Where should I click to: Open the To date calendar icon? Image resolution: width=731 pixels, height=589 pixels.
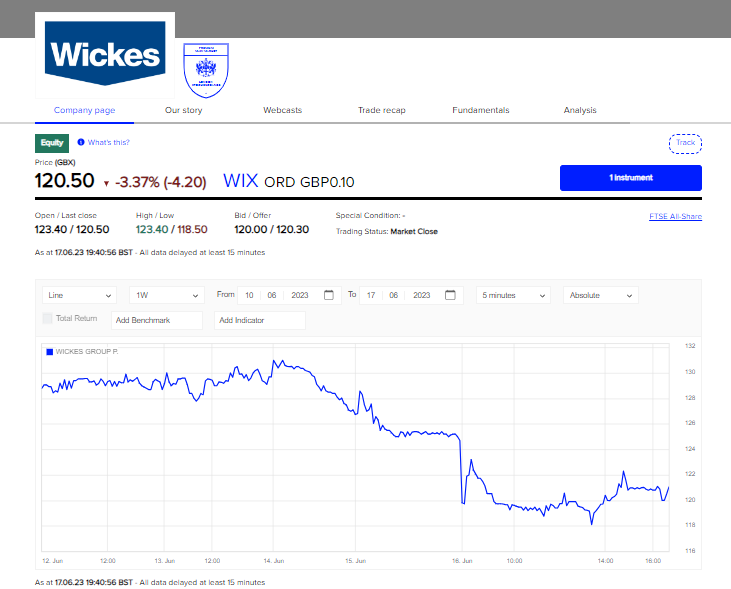pos(450,295)
